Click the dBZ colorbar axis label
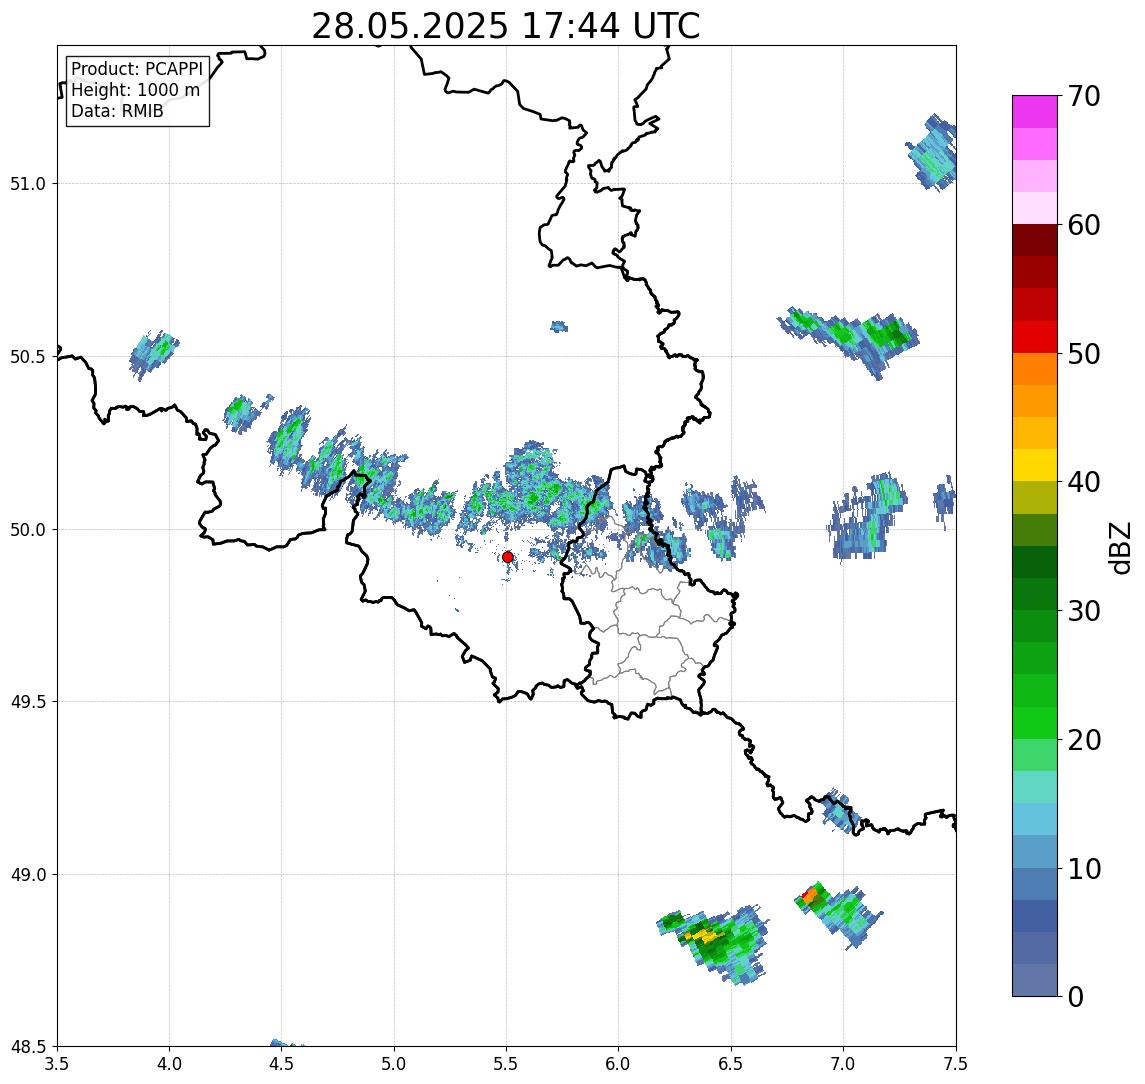The width and height of the screenshot is (1145, 1084). click(x=1120, y=547)
